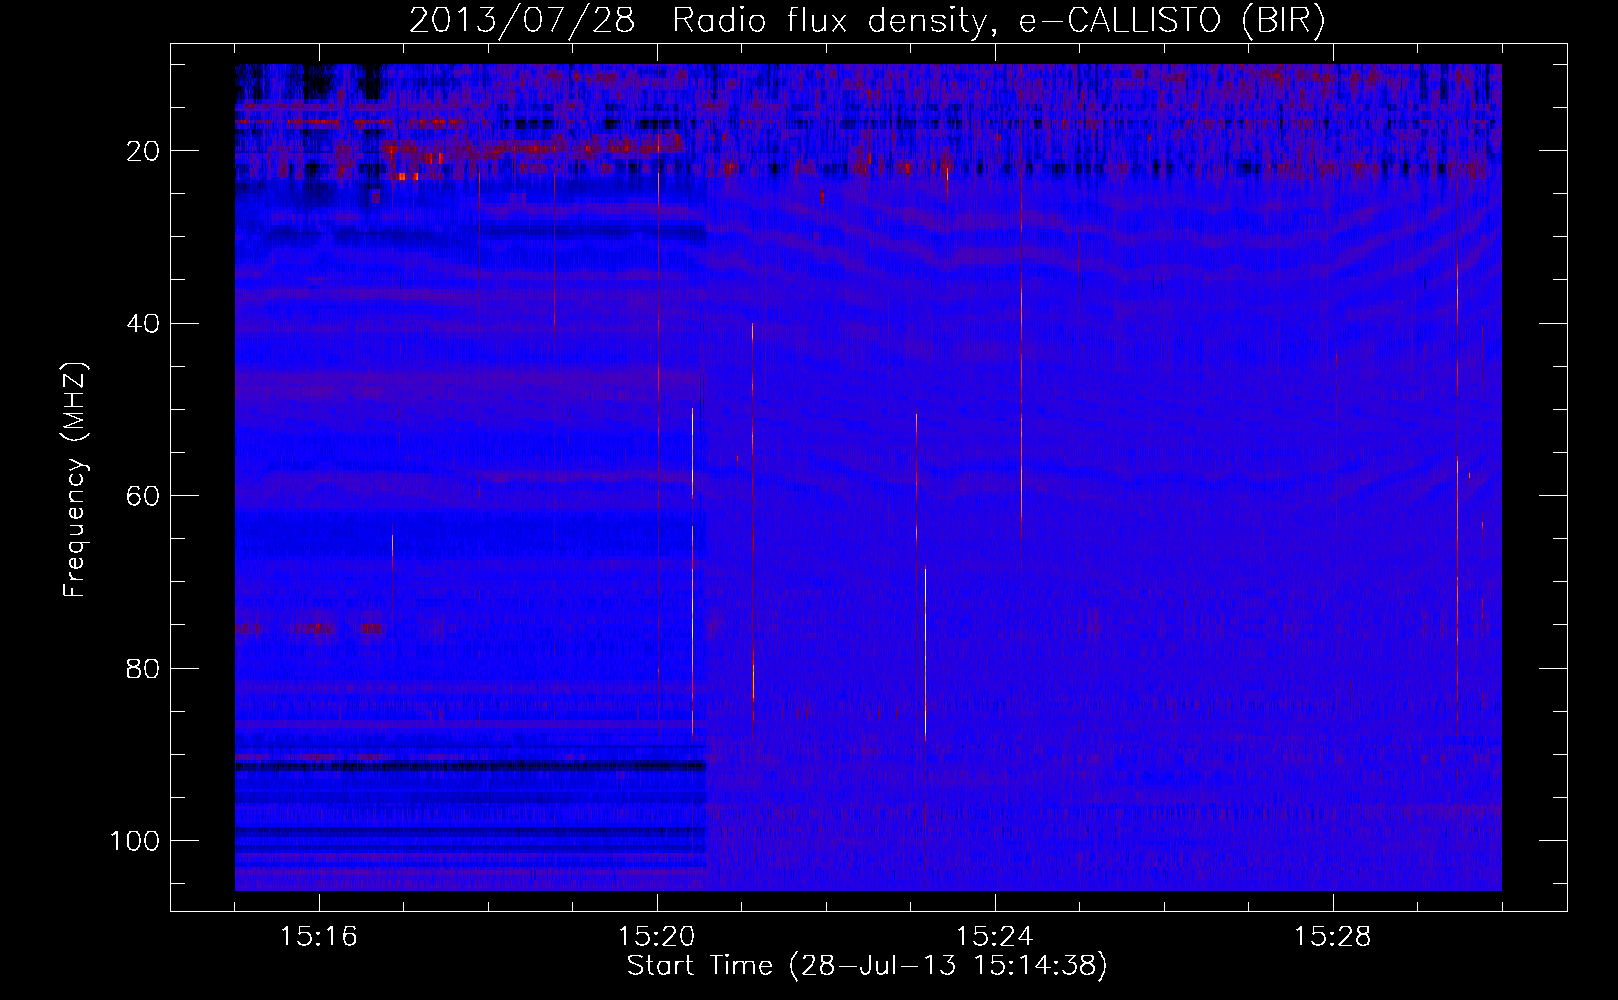Click the plot title "Radio flux density, e-CALLISTO (BIR)"
This screenshot has width=1618, height=1000.
pos(999,21)
